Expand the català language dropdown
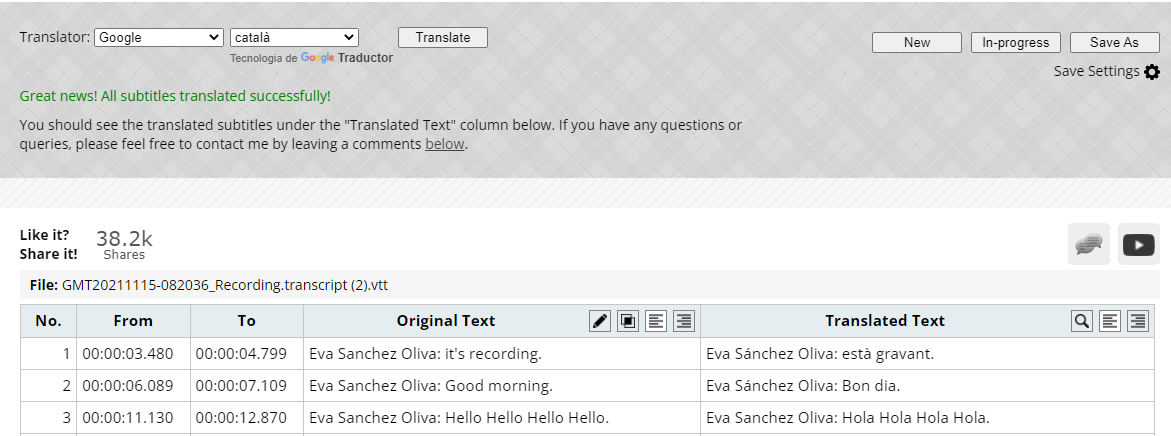 tap(294, 37)
